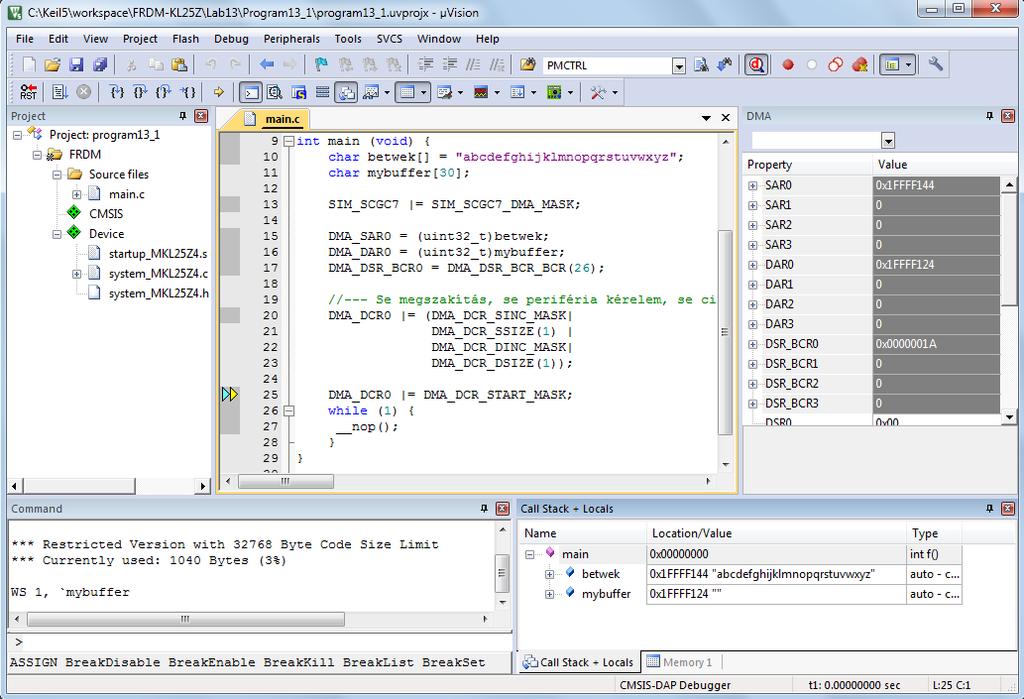
Task: Click the Save All icon
Action: [100, 65]
